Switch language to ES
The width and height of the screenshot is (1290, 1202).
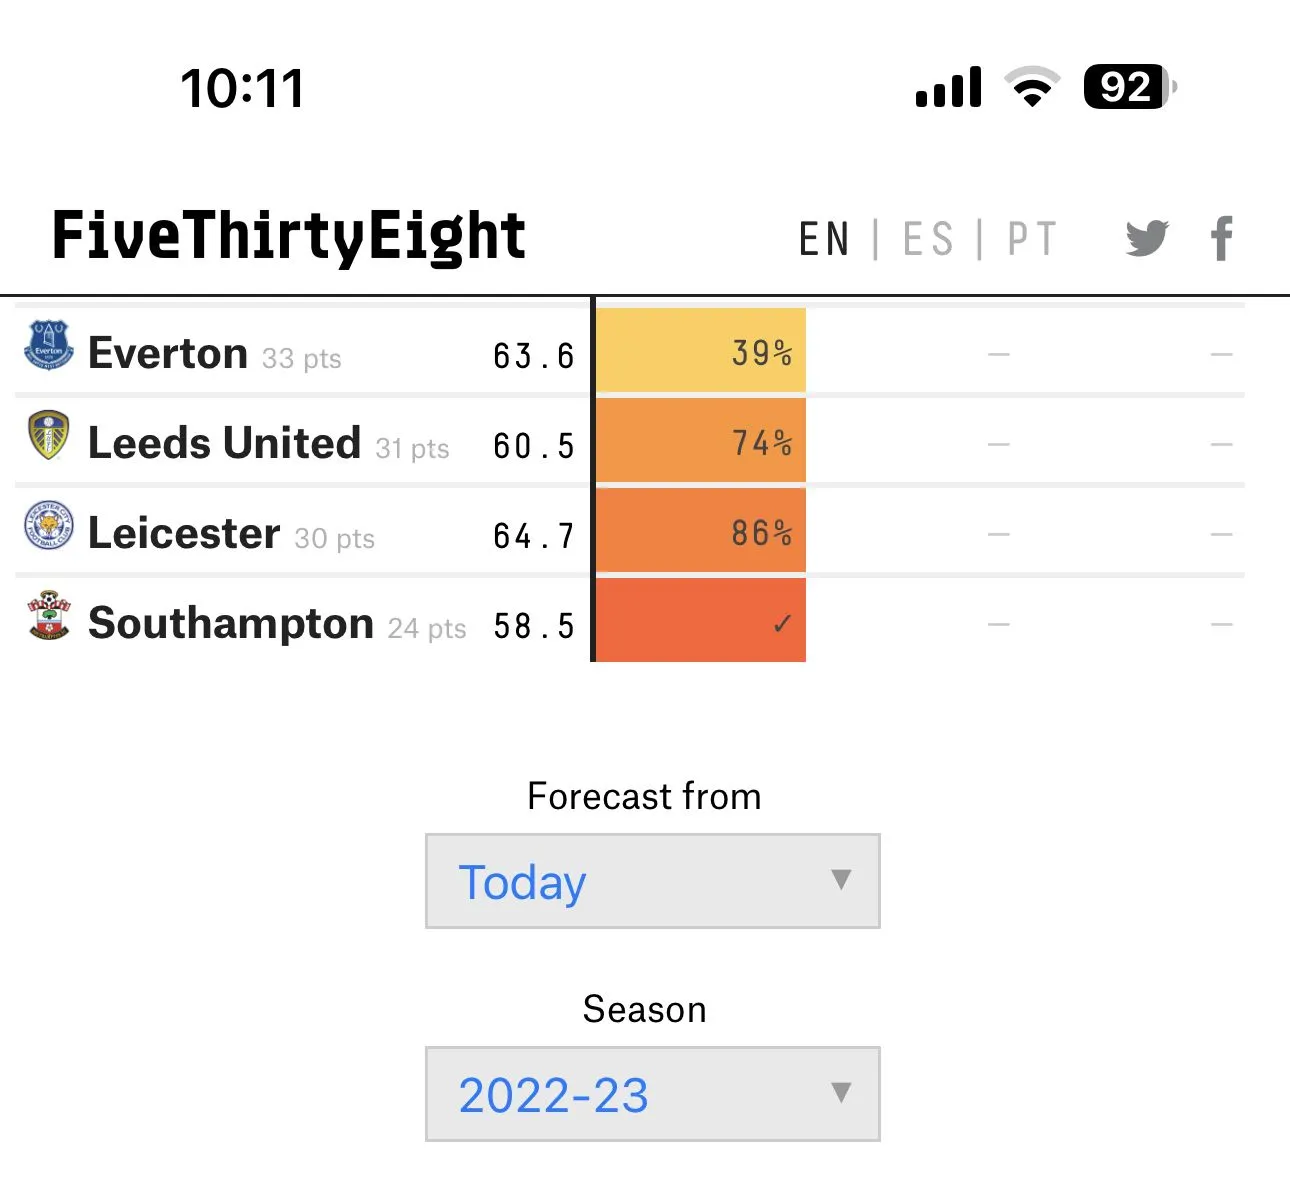point(927,240)
